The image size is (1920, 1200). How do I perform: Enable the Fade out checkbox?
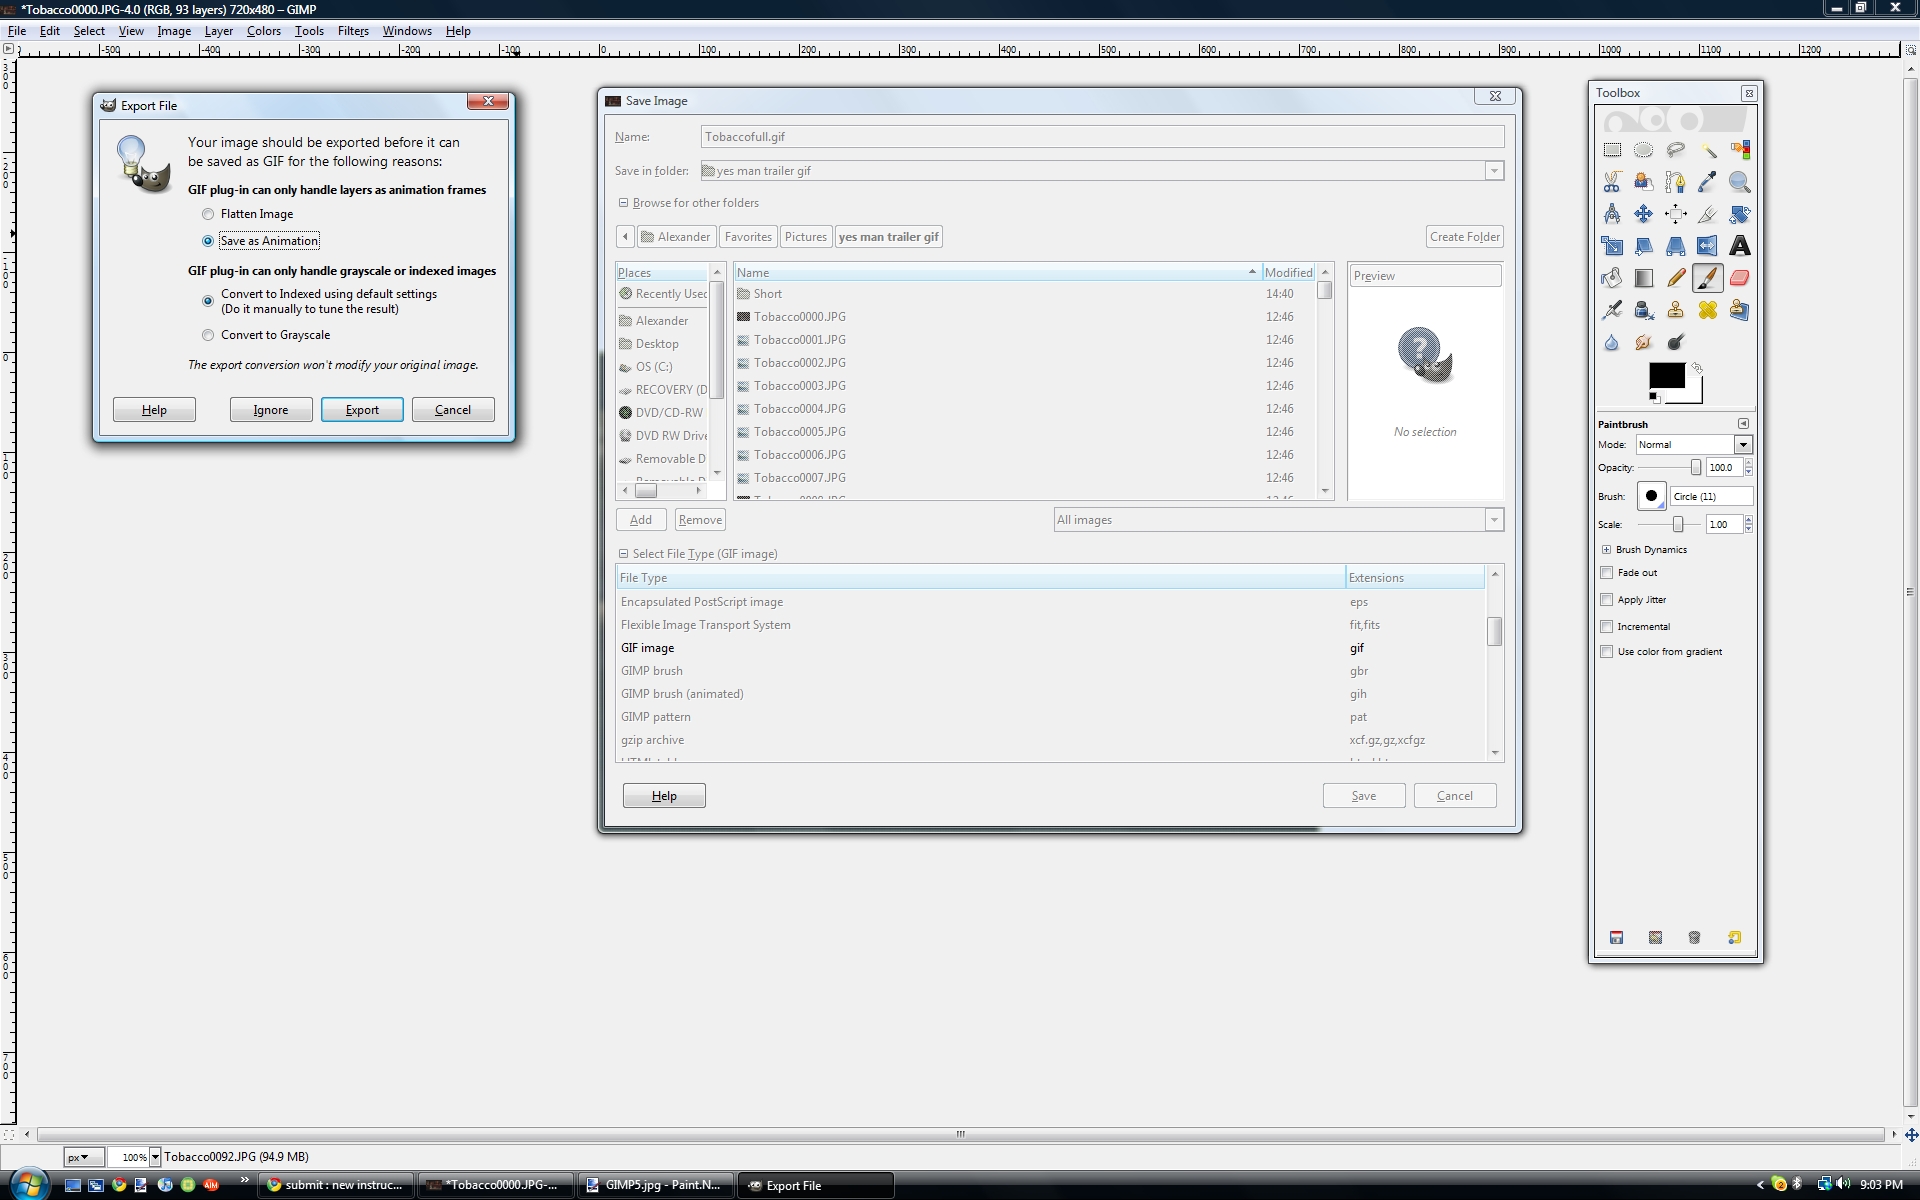1607,573
